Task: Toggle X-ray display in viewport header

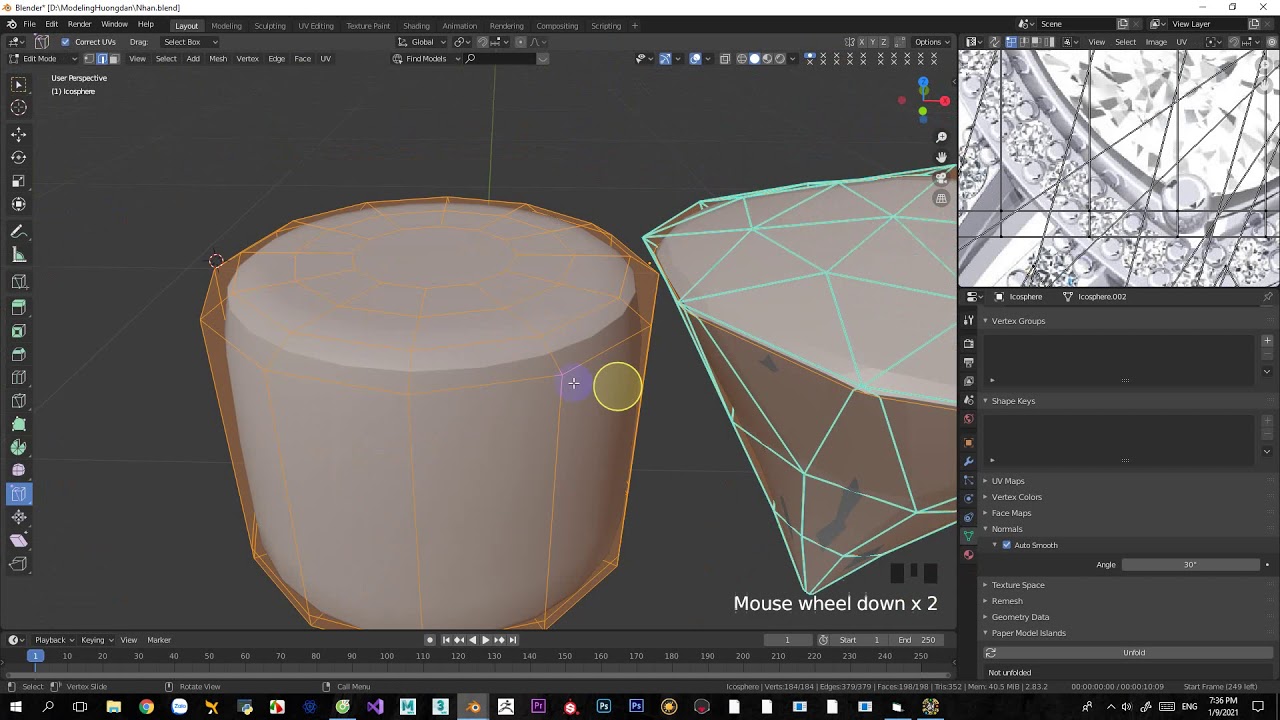Action: 725,59
